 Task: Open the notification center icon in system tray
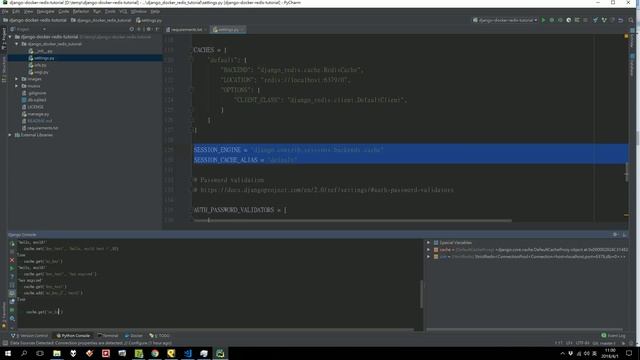point(629,353)
